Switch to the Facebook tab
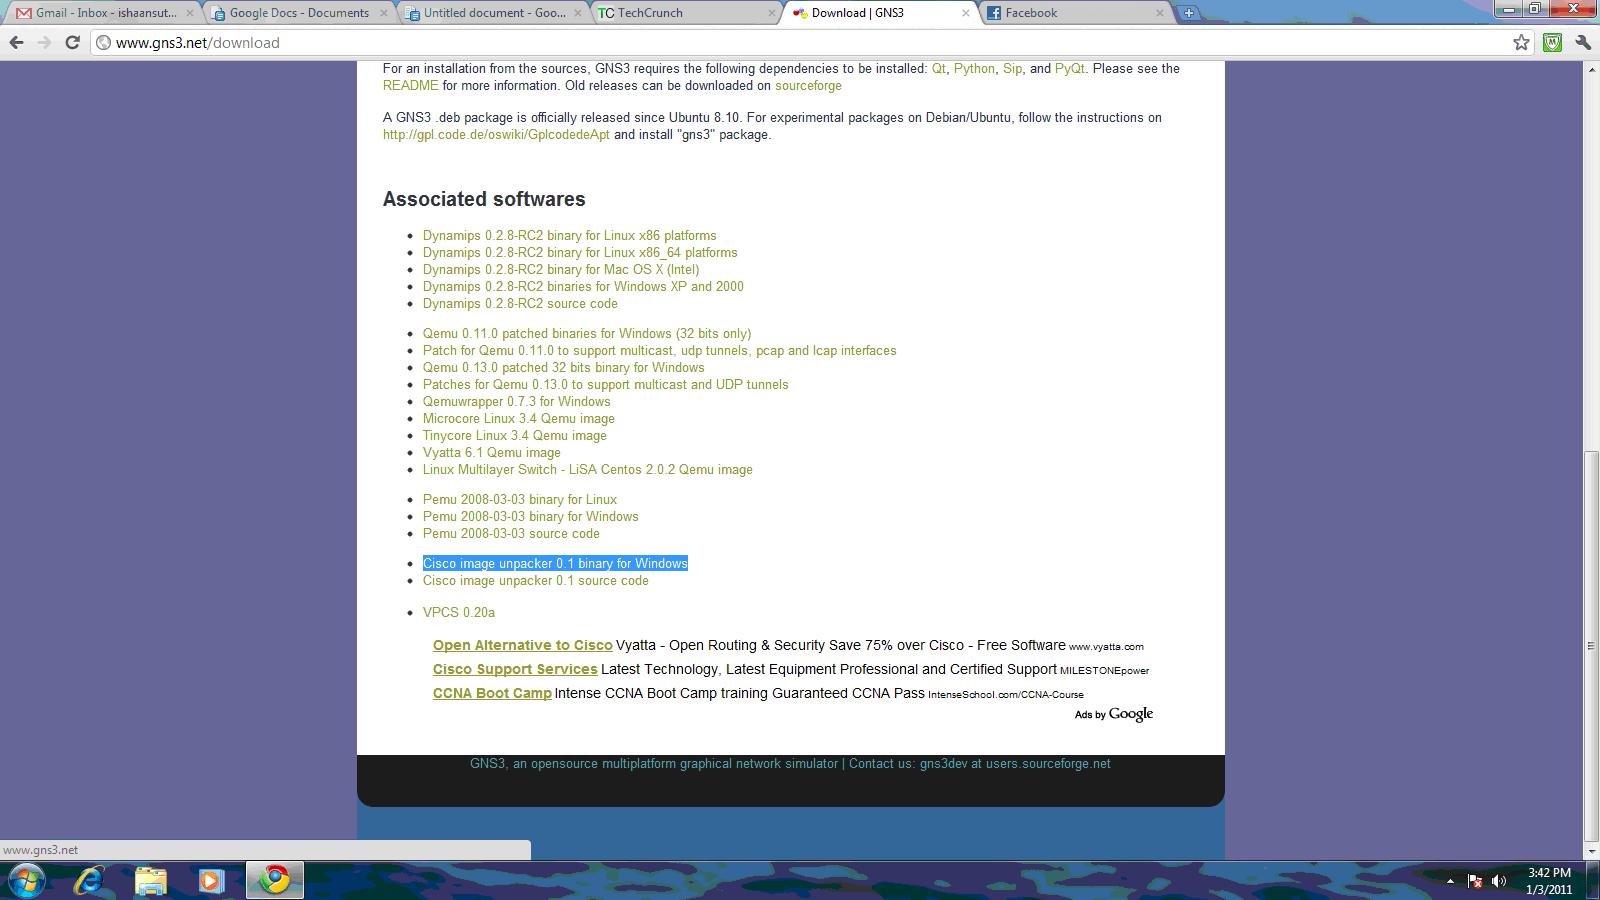The image size is (1600, 900). click(x=1074, y=13)
